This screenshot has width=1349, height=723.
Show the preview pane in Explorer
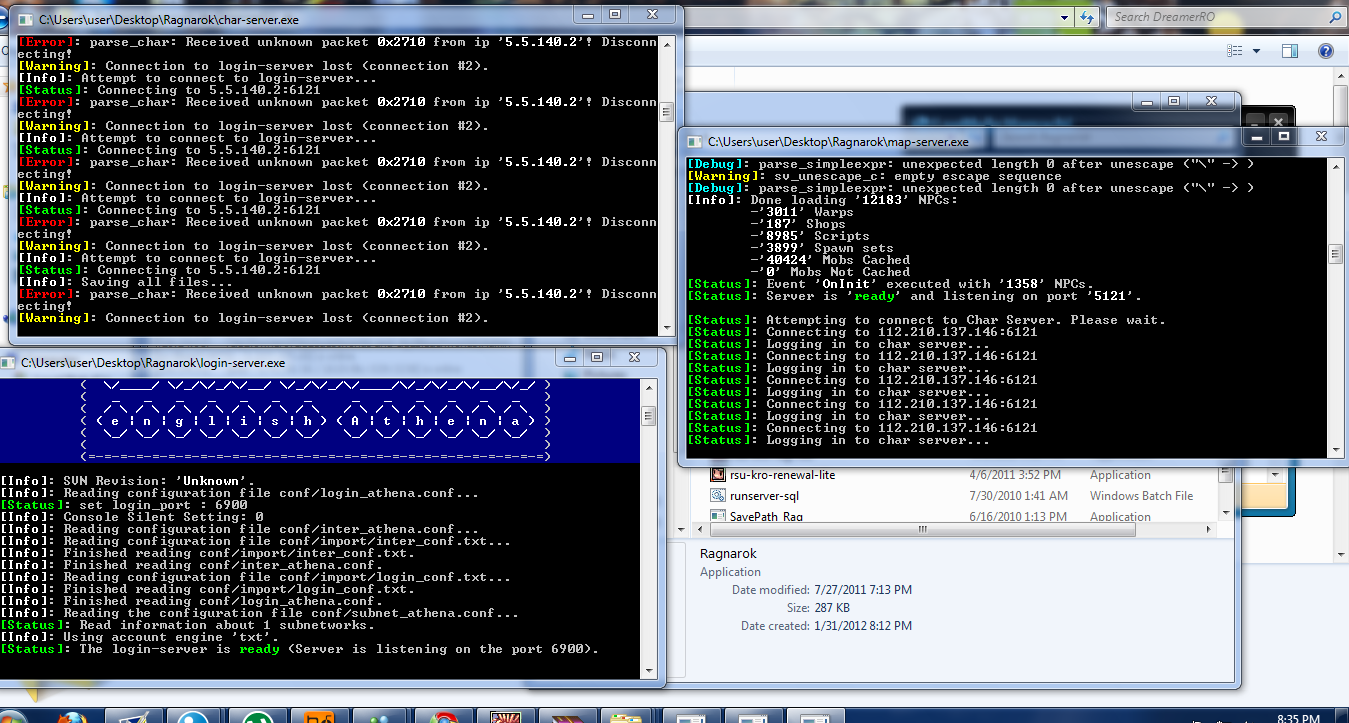1290,51
